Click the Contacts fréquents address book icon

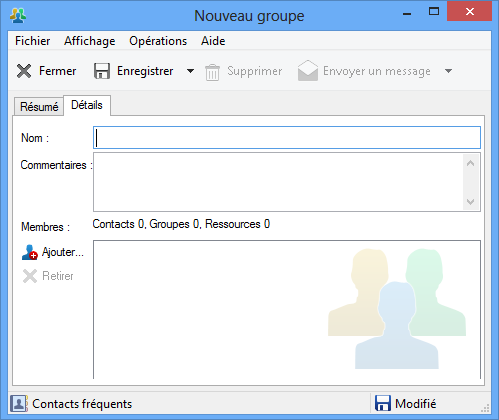pos(19,404)
